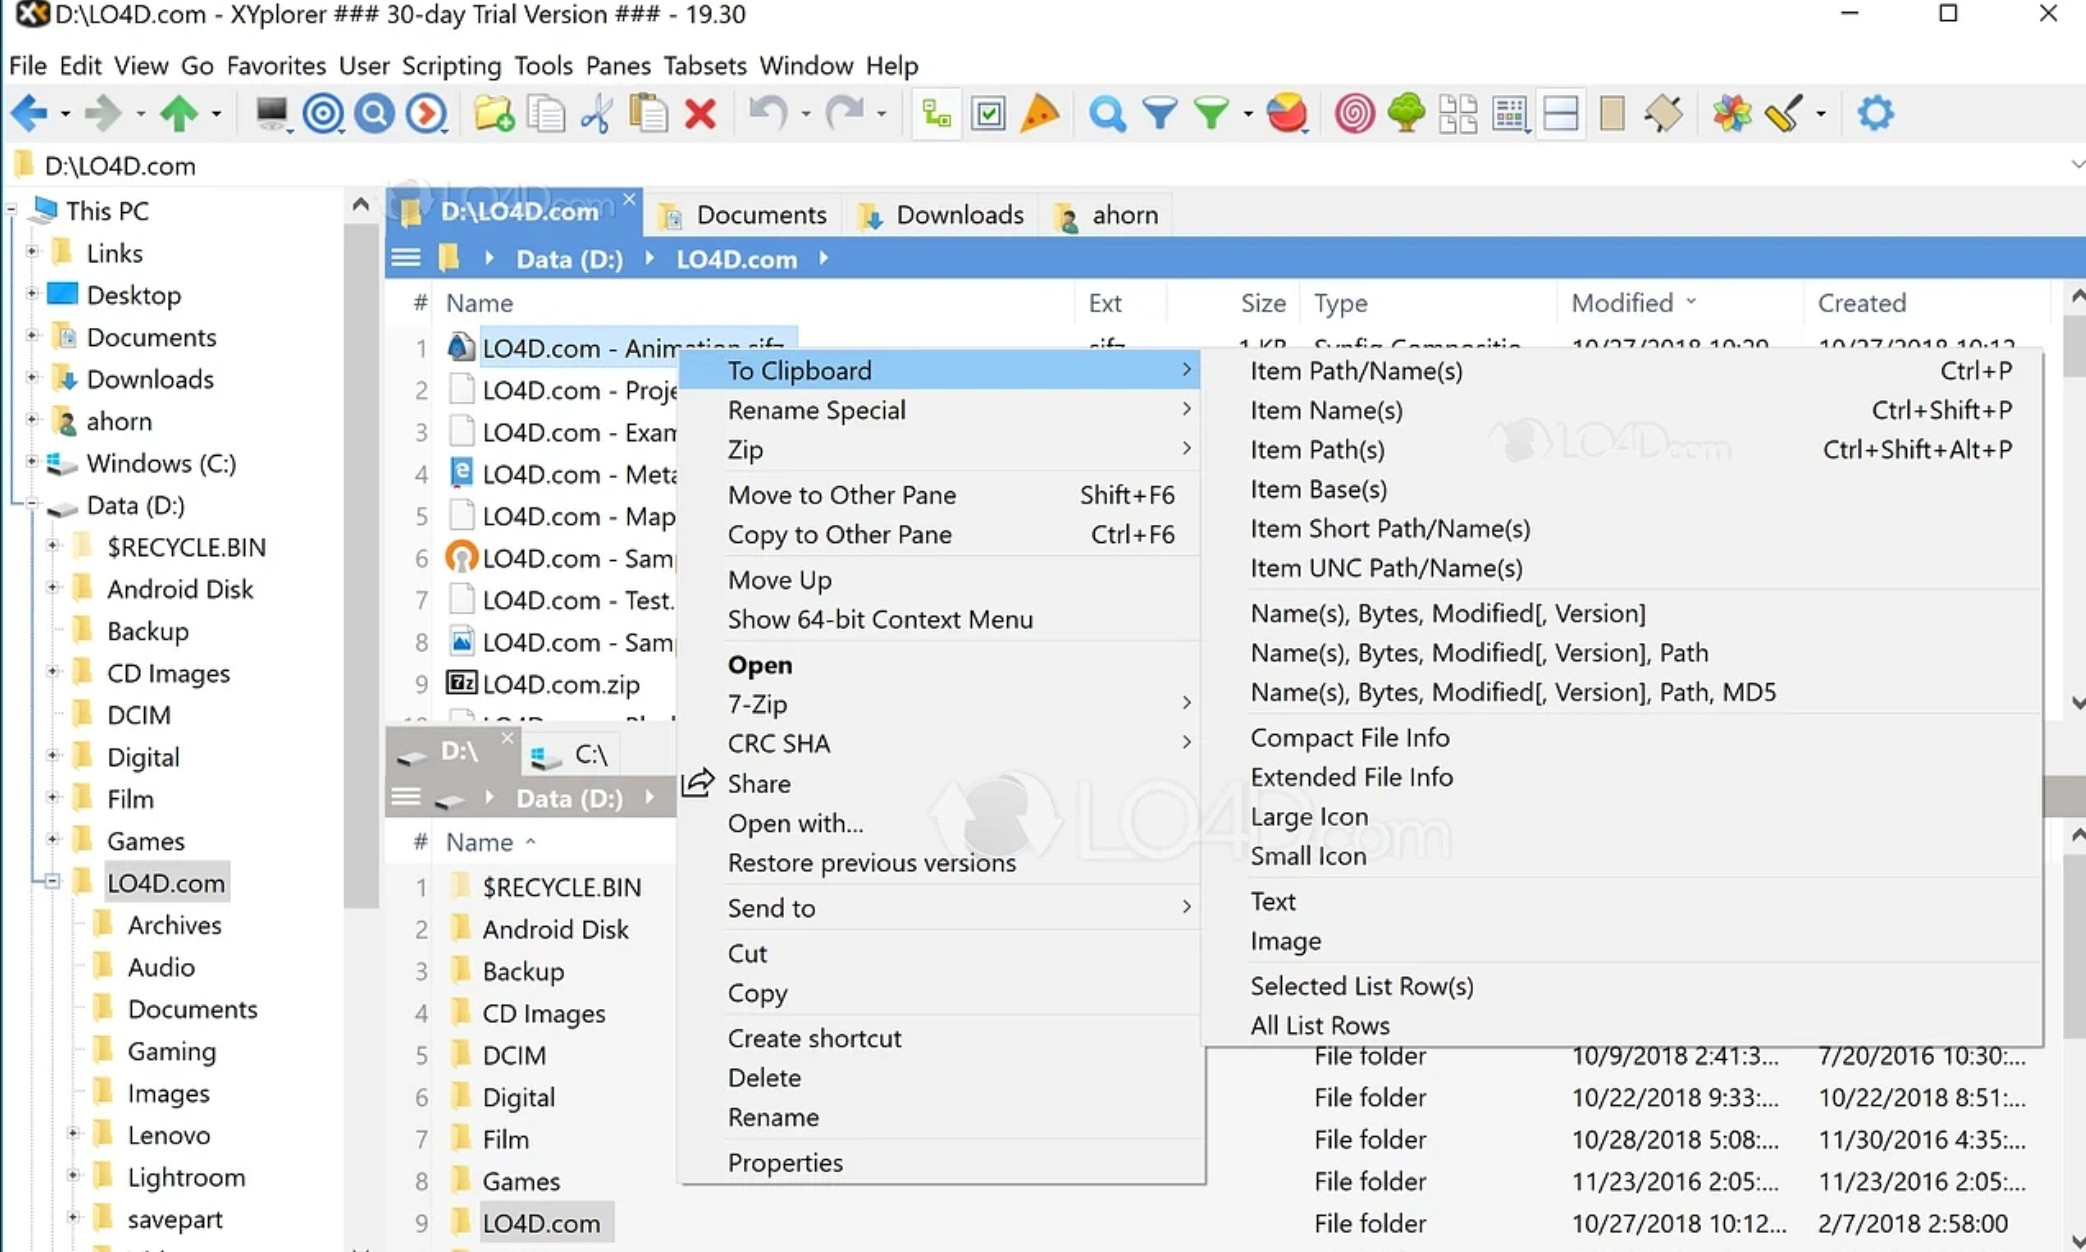Click the green tree Mini Tree icon
This screenshot has height=1252, width=2086.
pos(1406,113)
